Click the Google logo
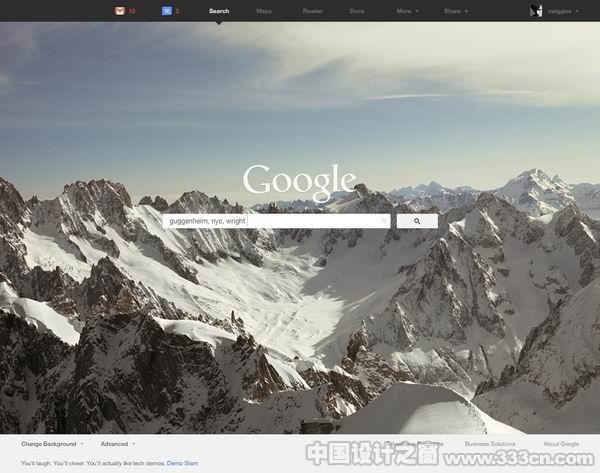This screenshot has width=600, height=473. (300, 182)
